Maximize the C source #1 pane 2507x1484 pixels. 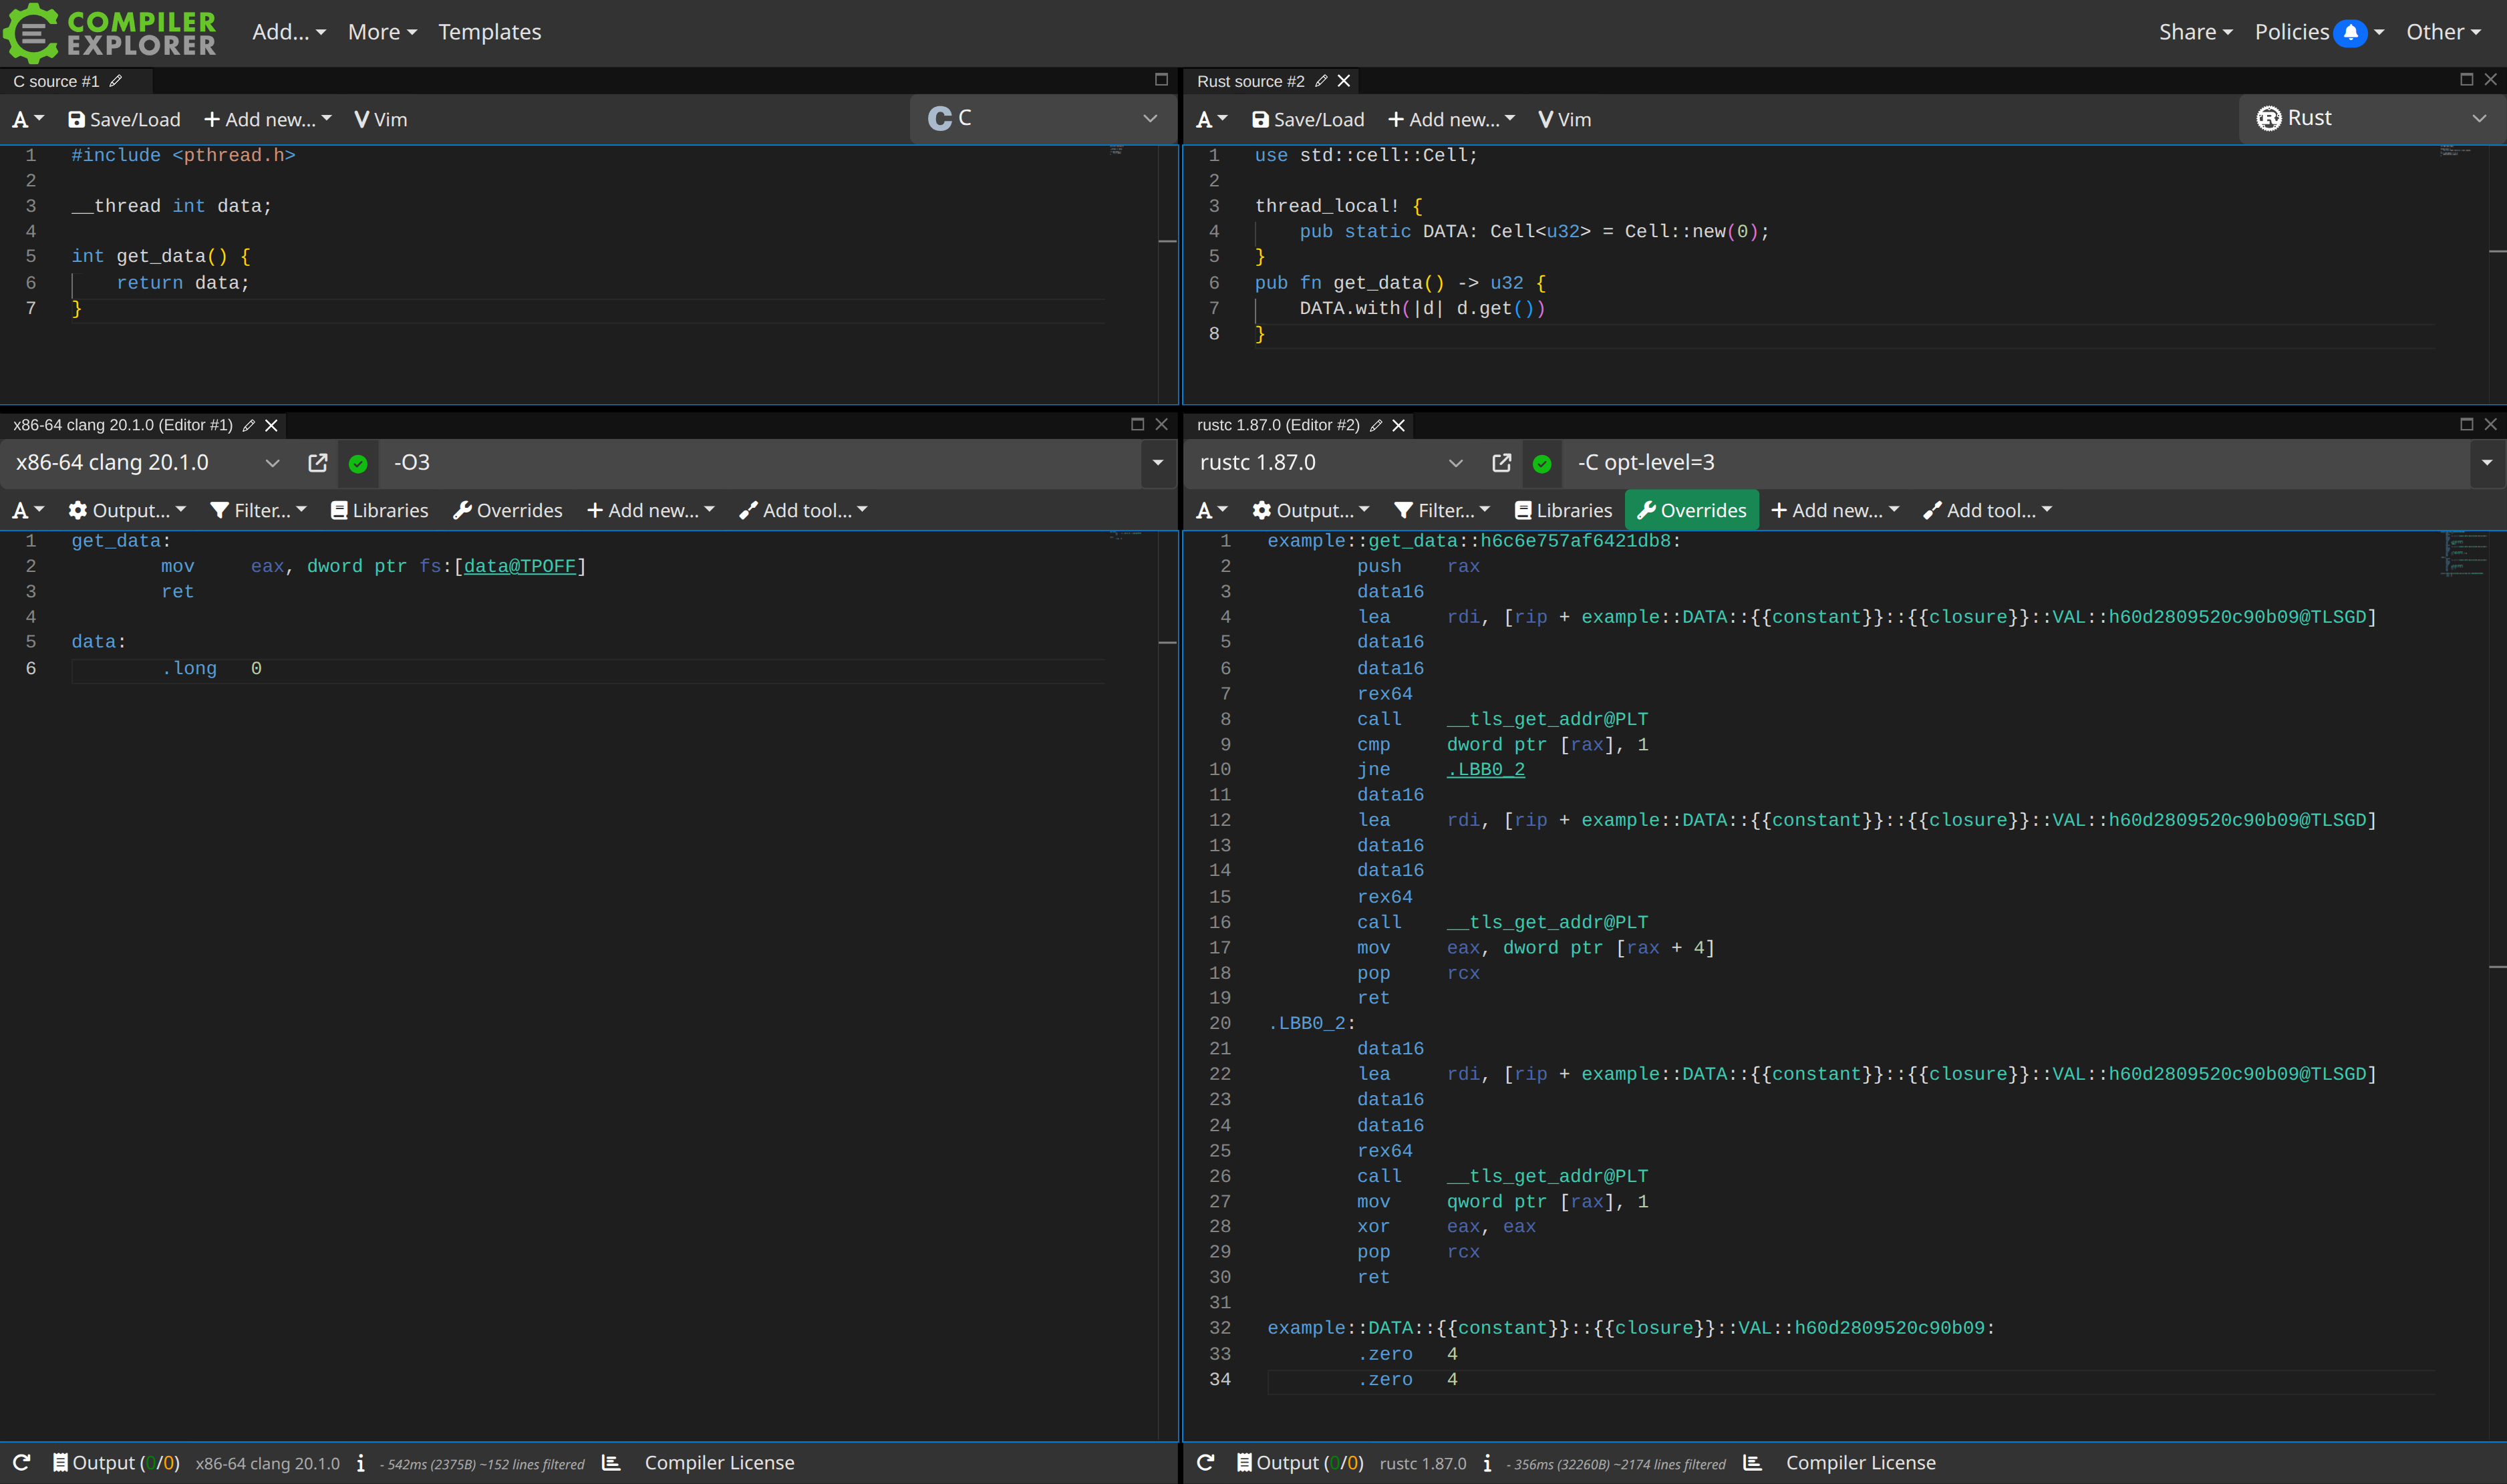click(x=1161, y=79)
